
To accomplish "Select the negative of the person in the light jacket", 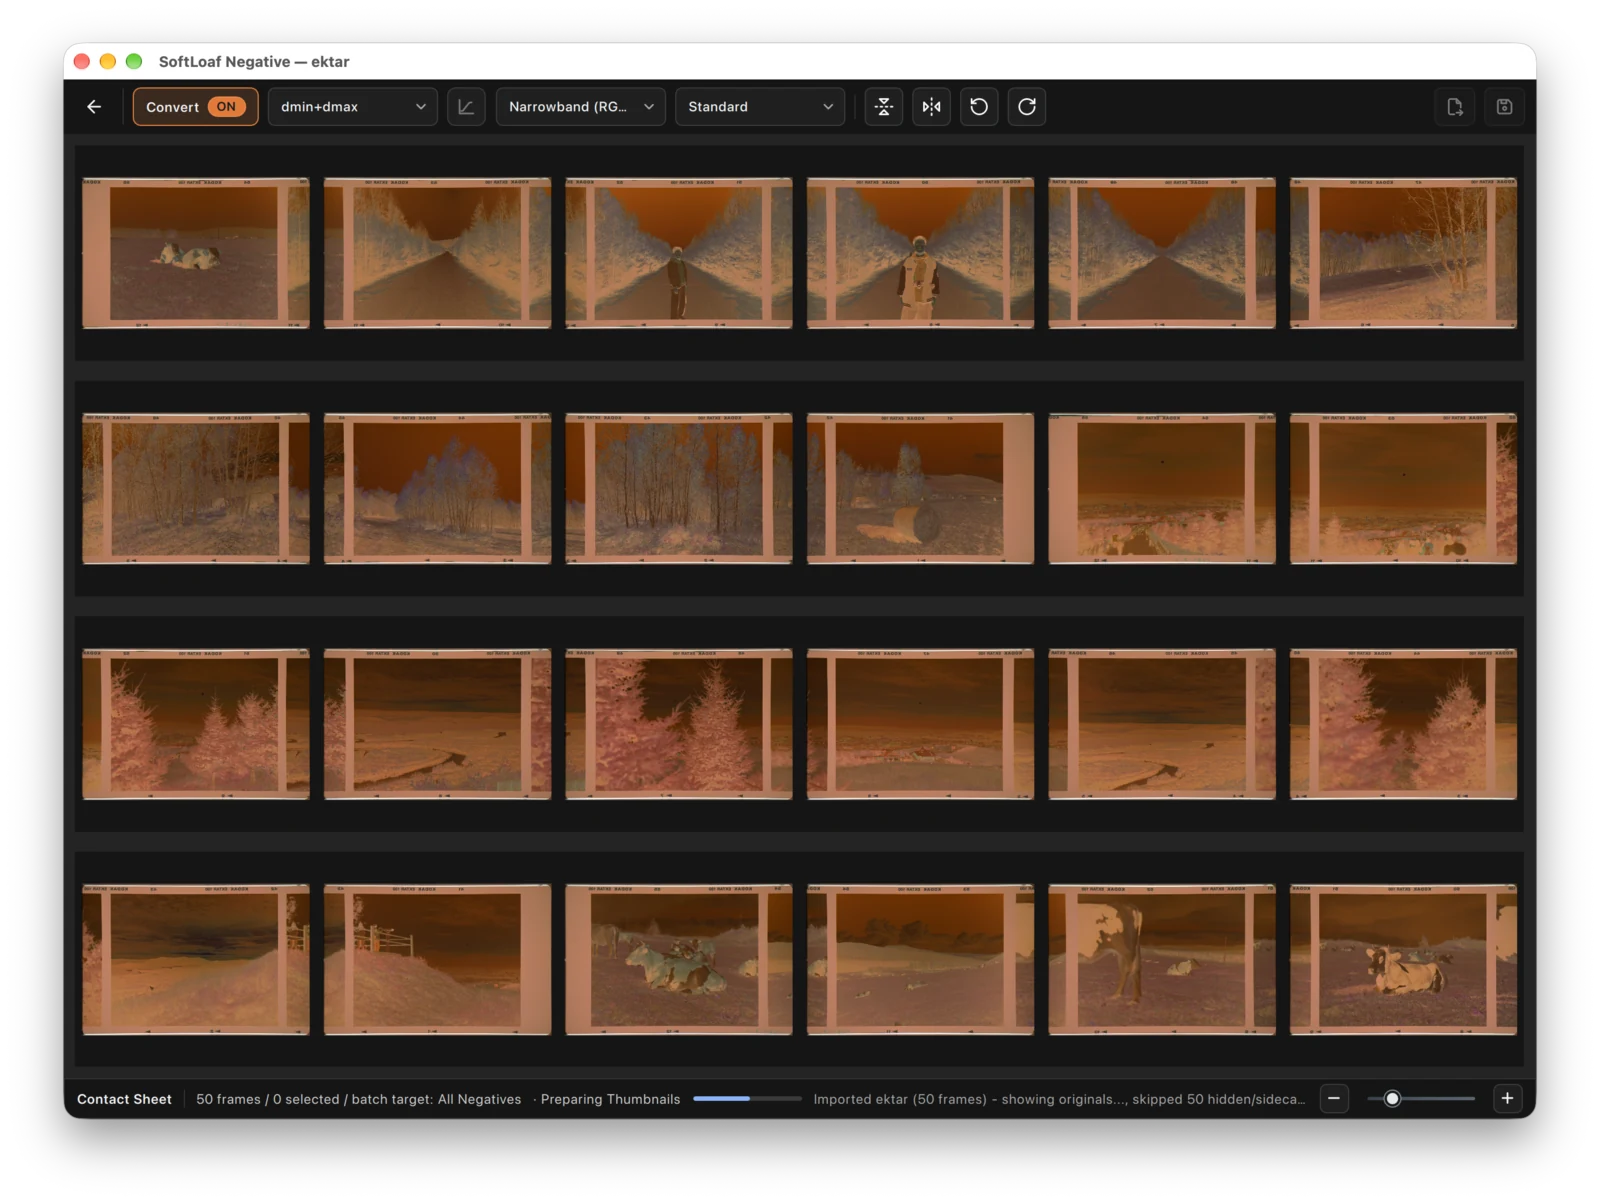I will (920, 253).
